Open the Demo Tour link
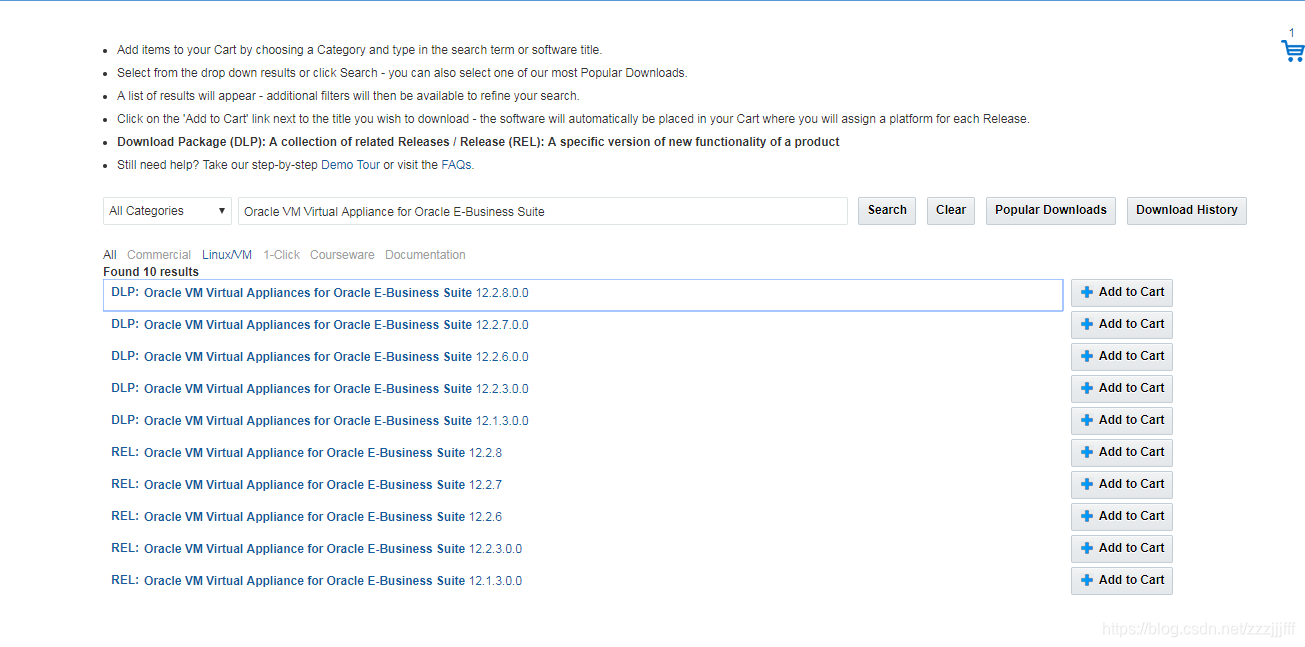Image resolution: width=1305 pixels, height=647 pixels. pos(350,165)
